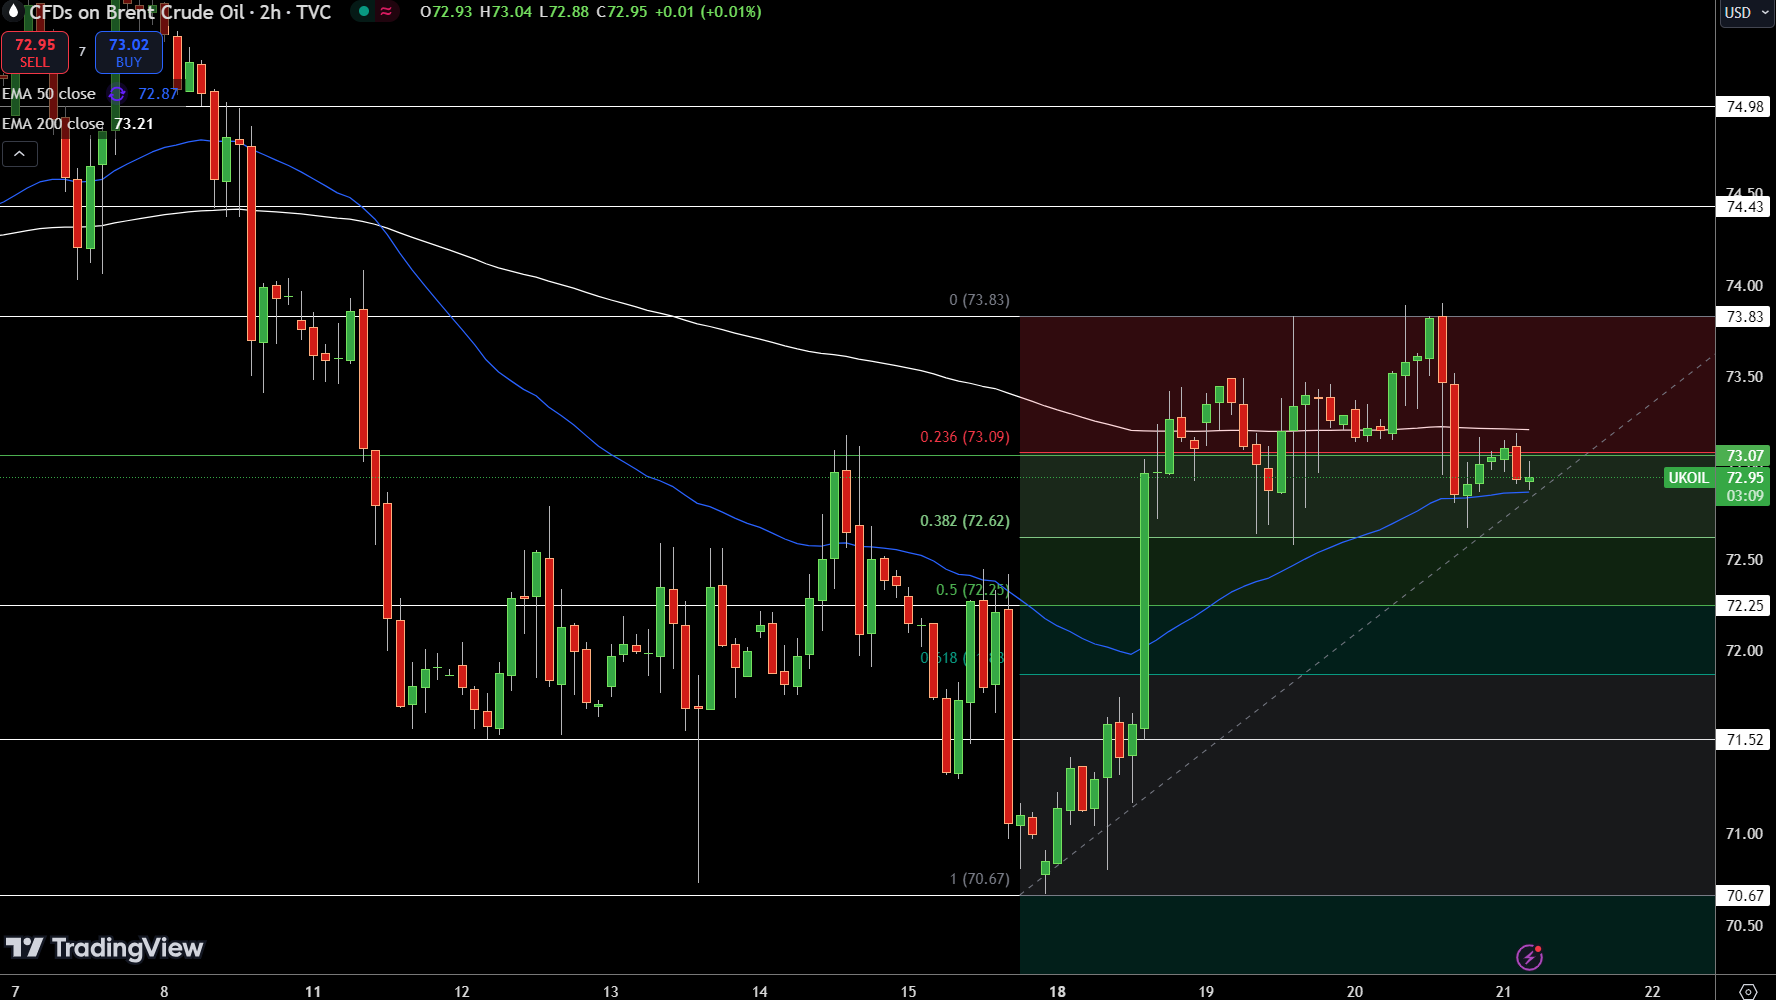
Task: Click date 18 on the time axis
Action: pyautogui.click(x=1057, y=991)
